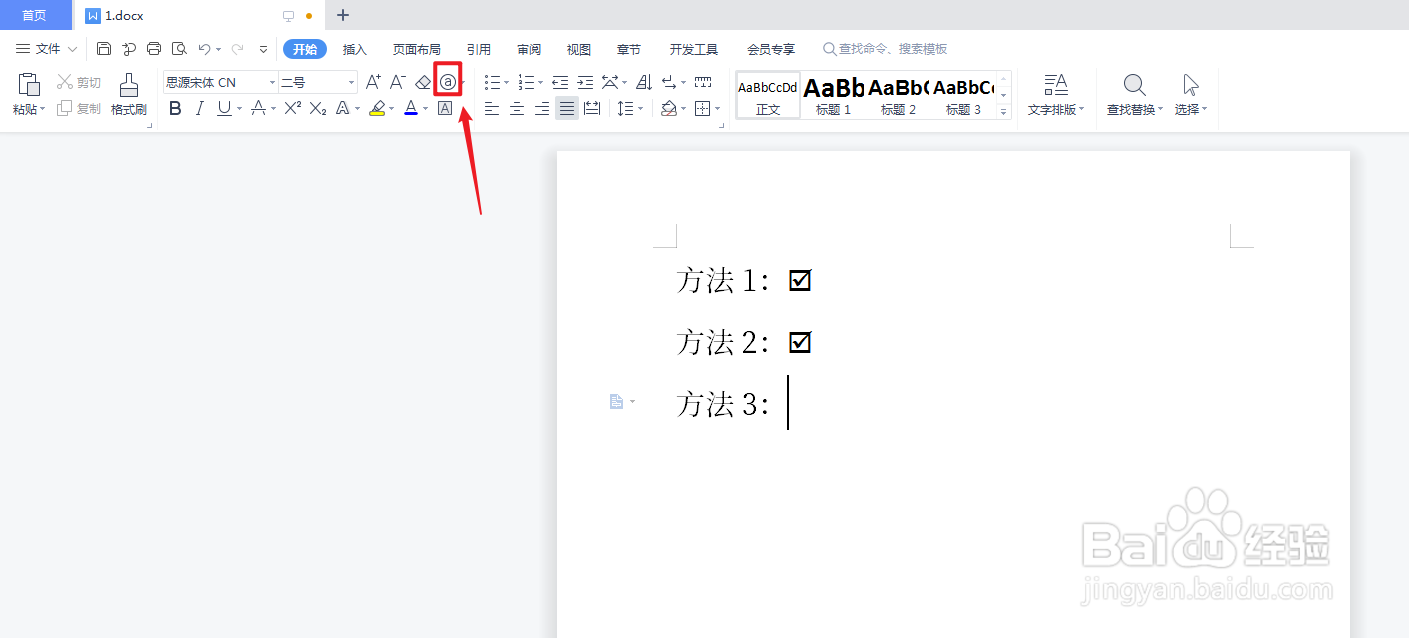Viewport: 1409px width, 638px height.
Task: Click the Print icon in quick access toolbar
Action: pyautogui.click(x=154, y=47)
